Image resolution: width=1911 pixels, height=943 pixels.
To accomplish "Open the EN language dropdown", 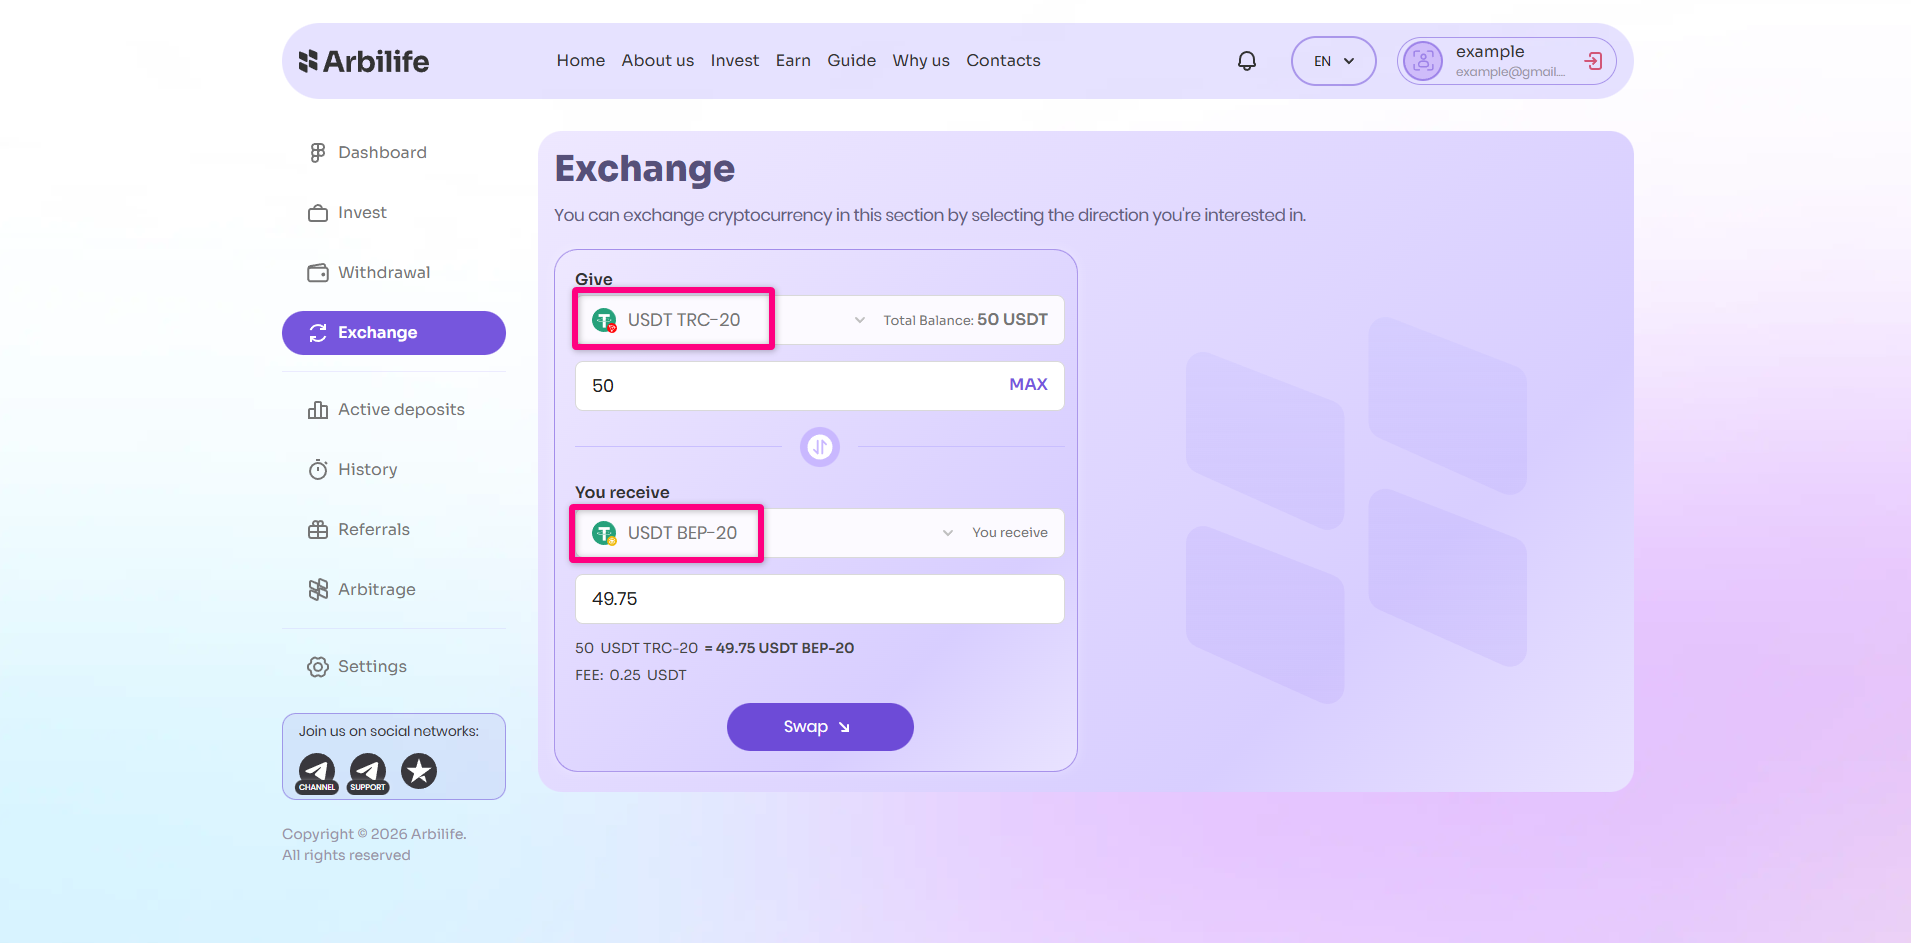I will 1333,61.
